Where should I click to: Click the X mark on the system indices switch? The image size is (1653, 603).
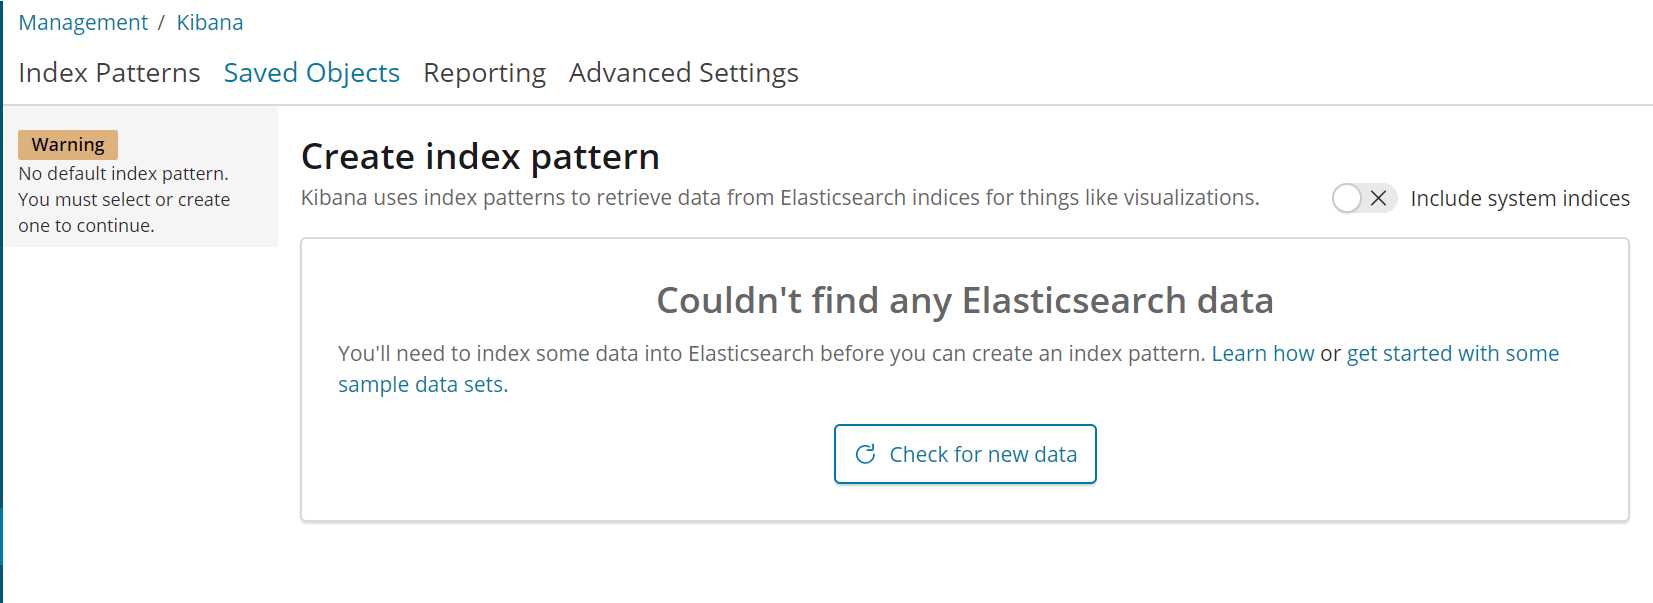[1378, 198]
